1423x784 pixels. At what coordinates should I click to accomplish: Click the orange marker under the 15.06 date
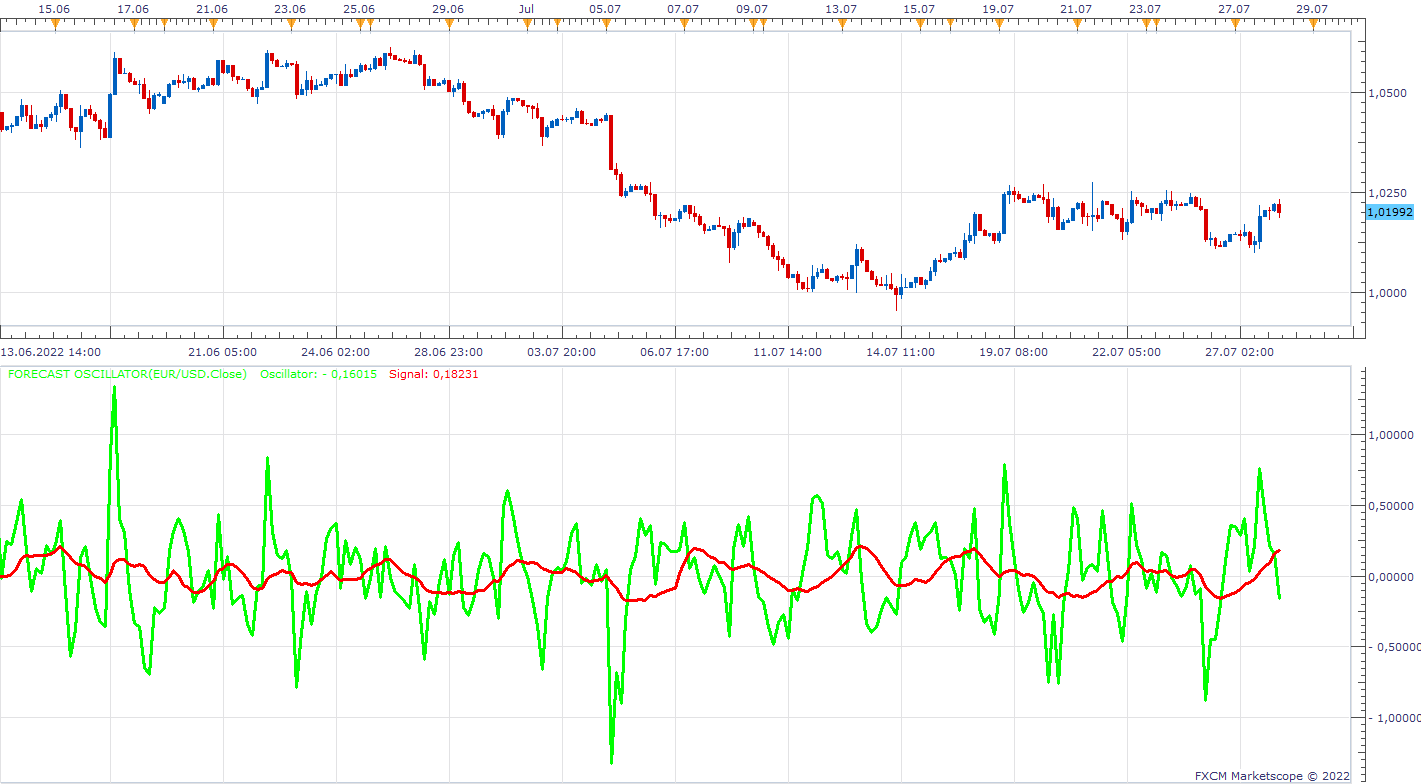(x=55, y=25)
